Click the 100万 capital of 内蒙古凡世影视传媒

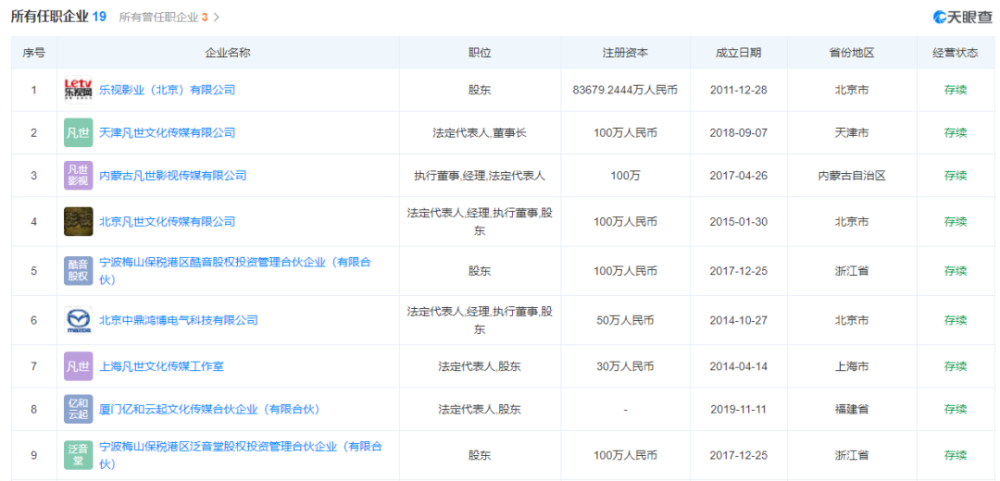(x=625, y=175)
